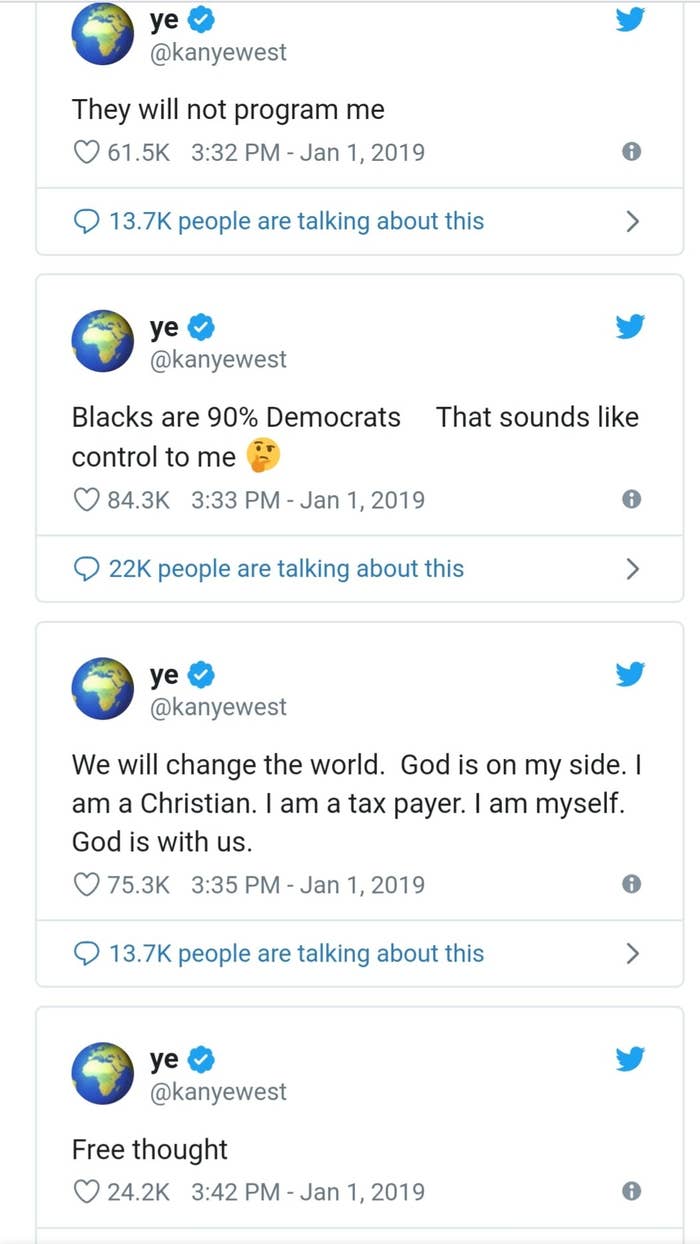Expand the 22K conversation chevron arrow

pyautogui.click(x=632, y=568)
